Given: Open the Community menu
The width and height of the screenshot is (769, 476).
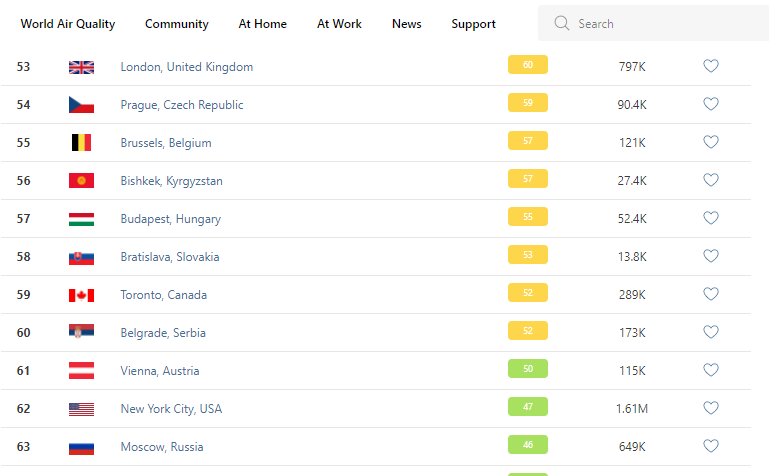Looking at the screenshot, I should pyautogui.click(x=177, y=24).
